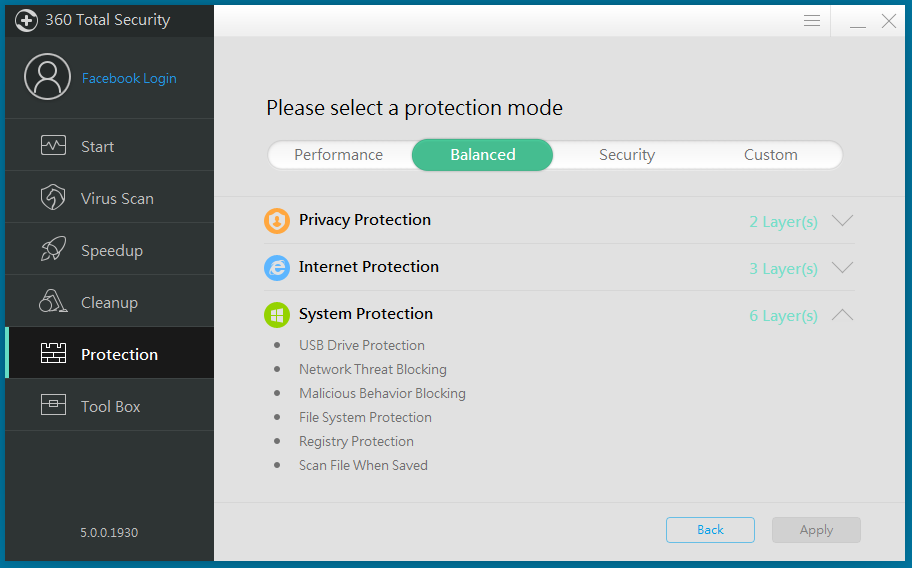Select the Performance protection mode

pyautogui.click(x=339, y=155)
